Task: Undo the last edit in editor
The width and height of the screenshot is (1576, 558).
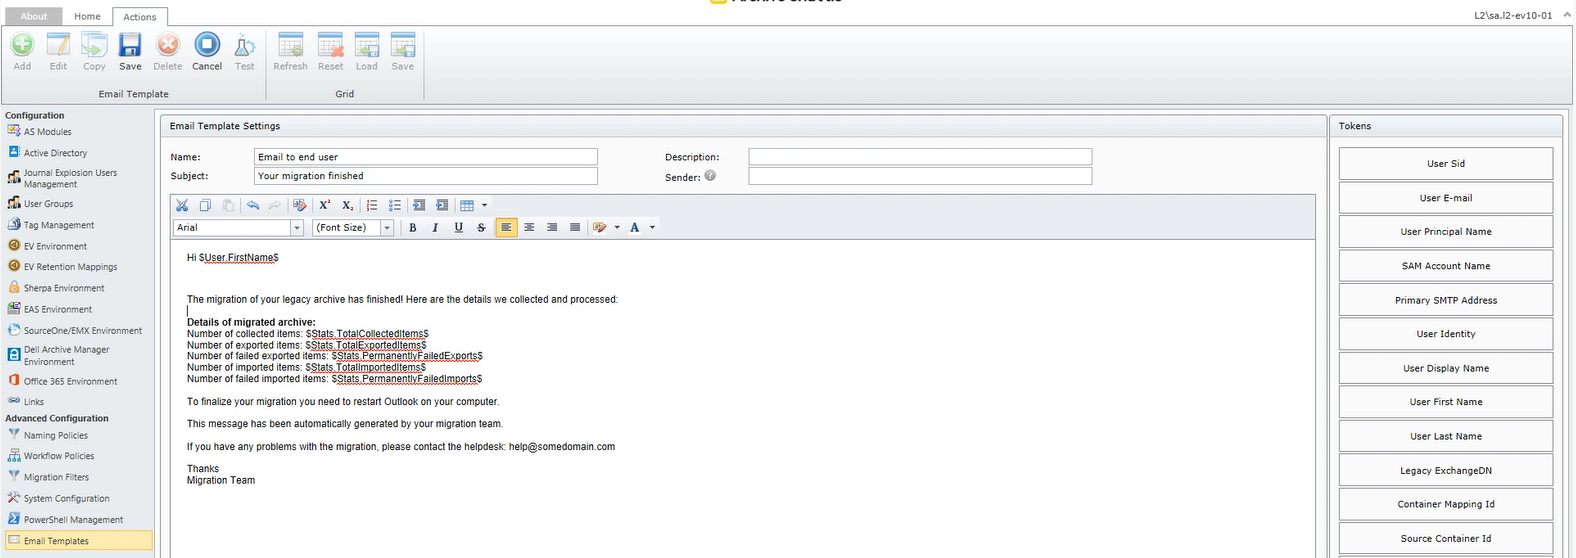Action: click(253, 205)
